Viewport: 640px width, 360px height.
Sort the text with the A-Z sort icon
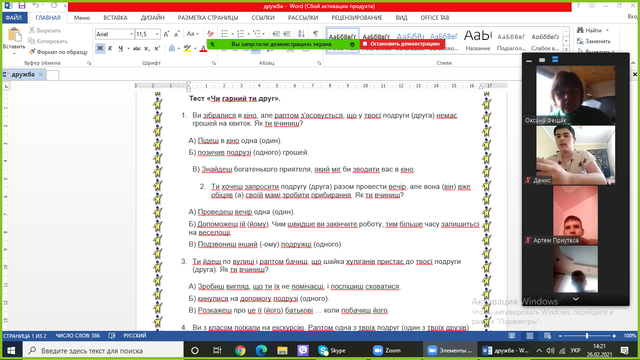(301, 34)
